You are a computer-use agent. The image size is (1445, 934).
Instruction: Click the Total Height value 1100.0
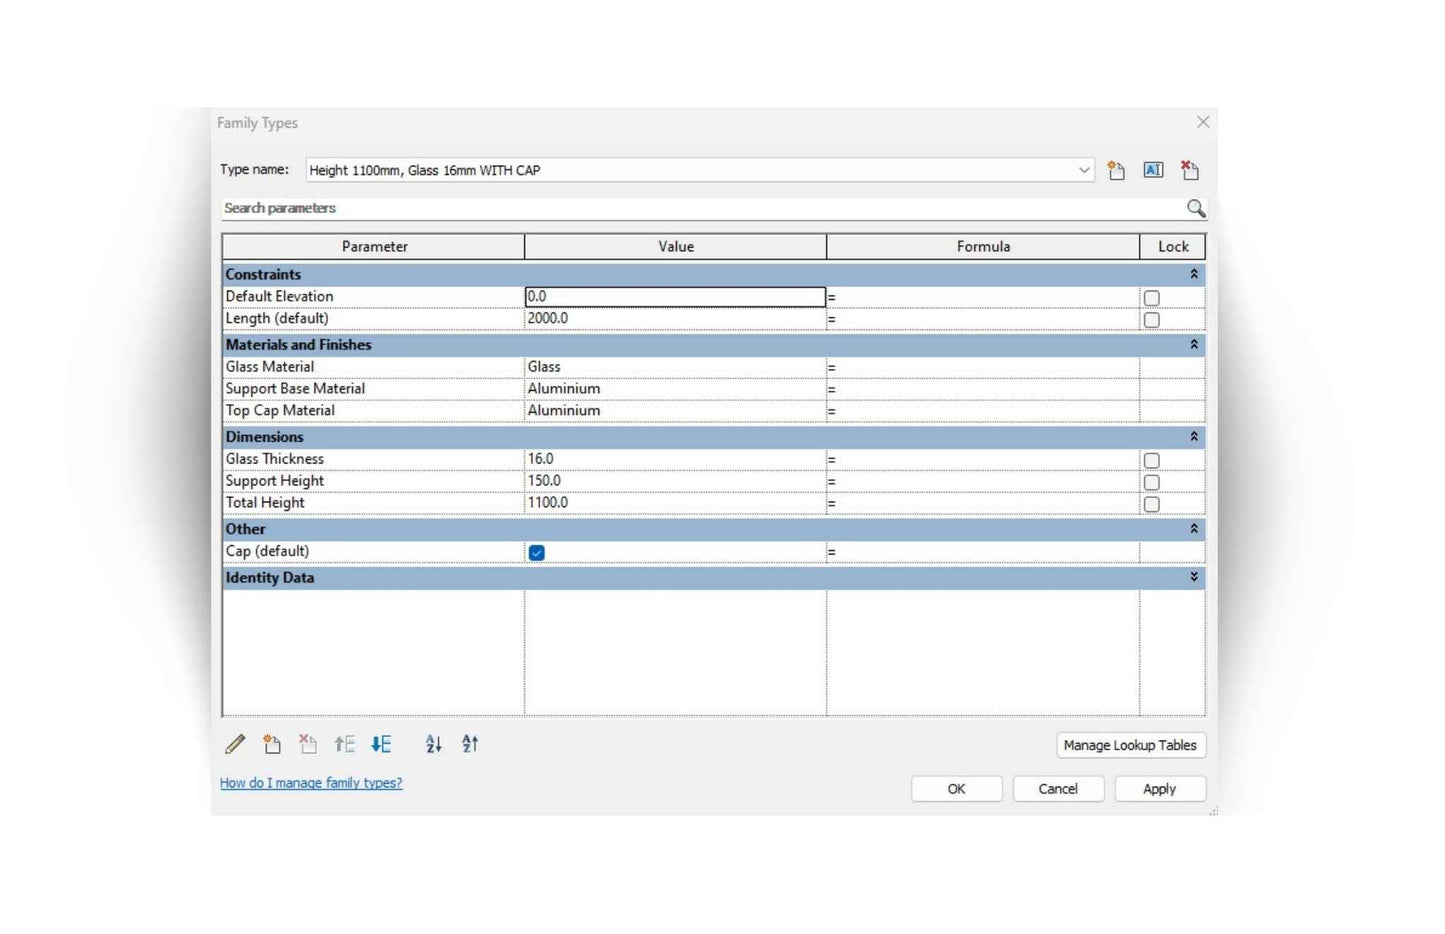[x=675, y=503]
